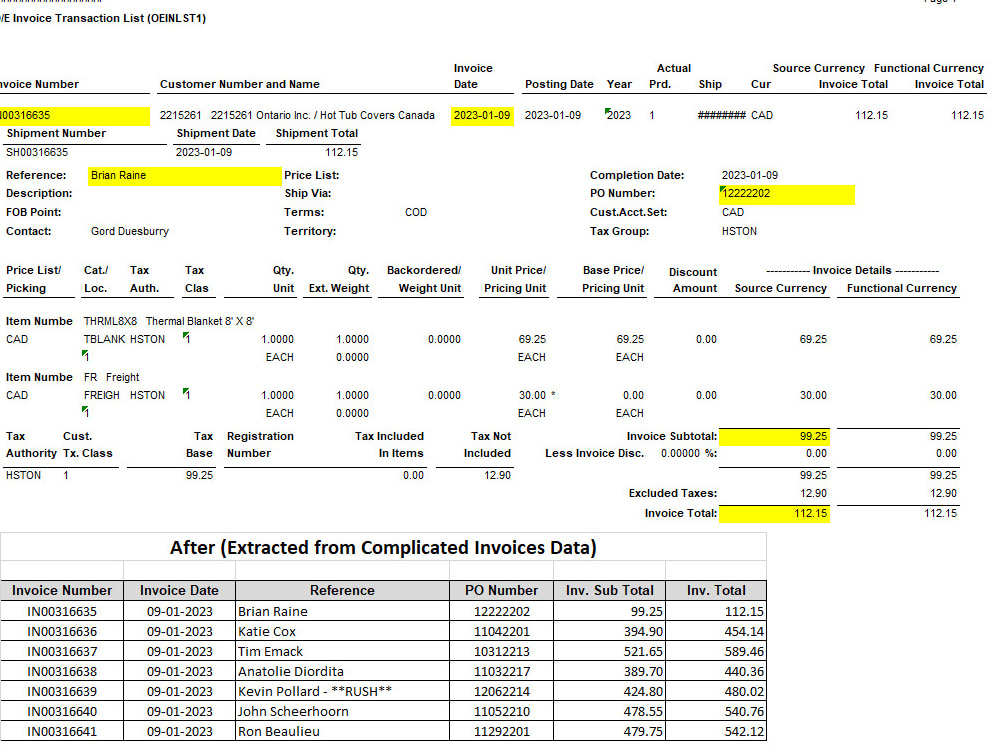1000x750 pixels.
Task: Click the Tax Not Included value 12.90
Action: (x=497, y=475)
